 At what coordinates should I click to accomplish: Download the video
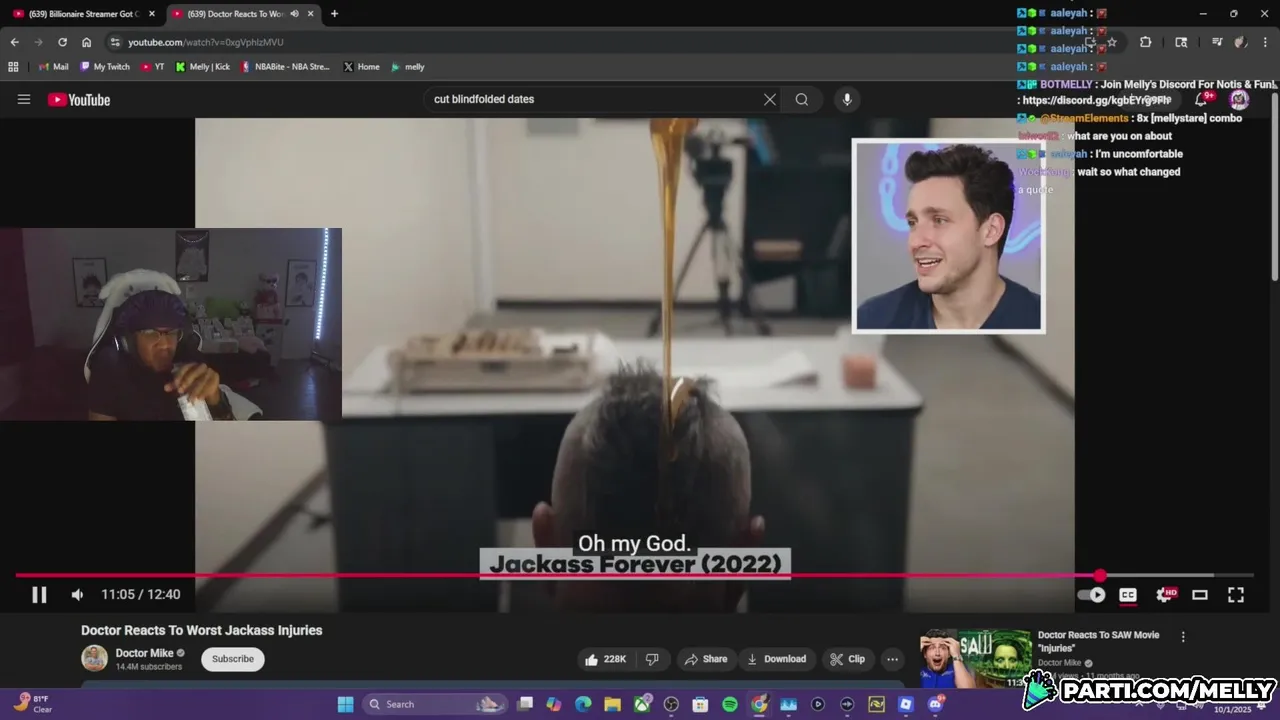tap(777, 659)
